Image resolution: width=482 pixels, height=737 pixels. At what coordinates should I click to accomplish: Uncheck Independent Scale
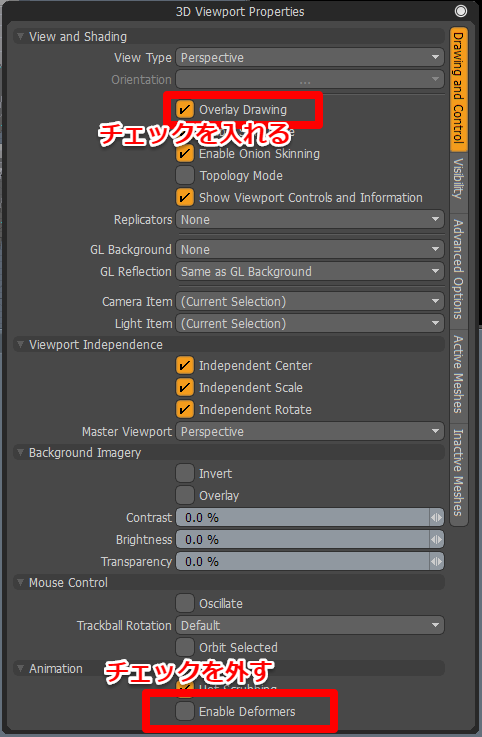[x=185, y=387]
